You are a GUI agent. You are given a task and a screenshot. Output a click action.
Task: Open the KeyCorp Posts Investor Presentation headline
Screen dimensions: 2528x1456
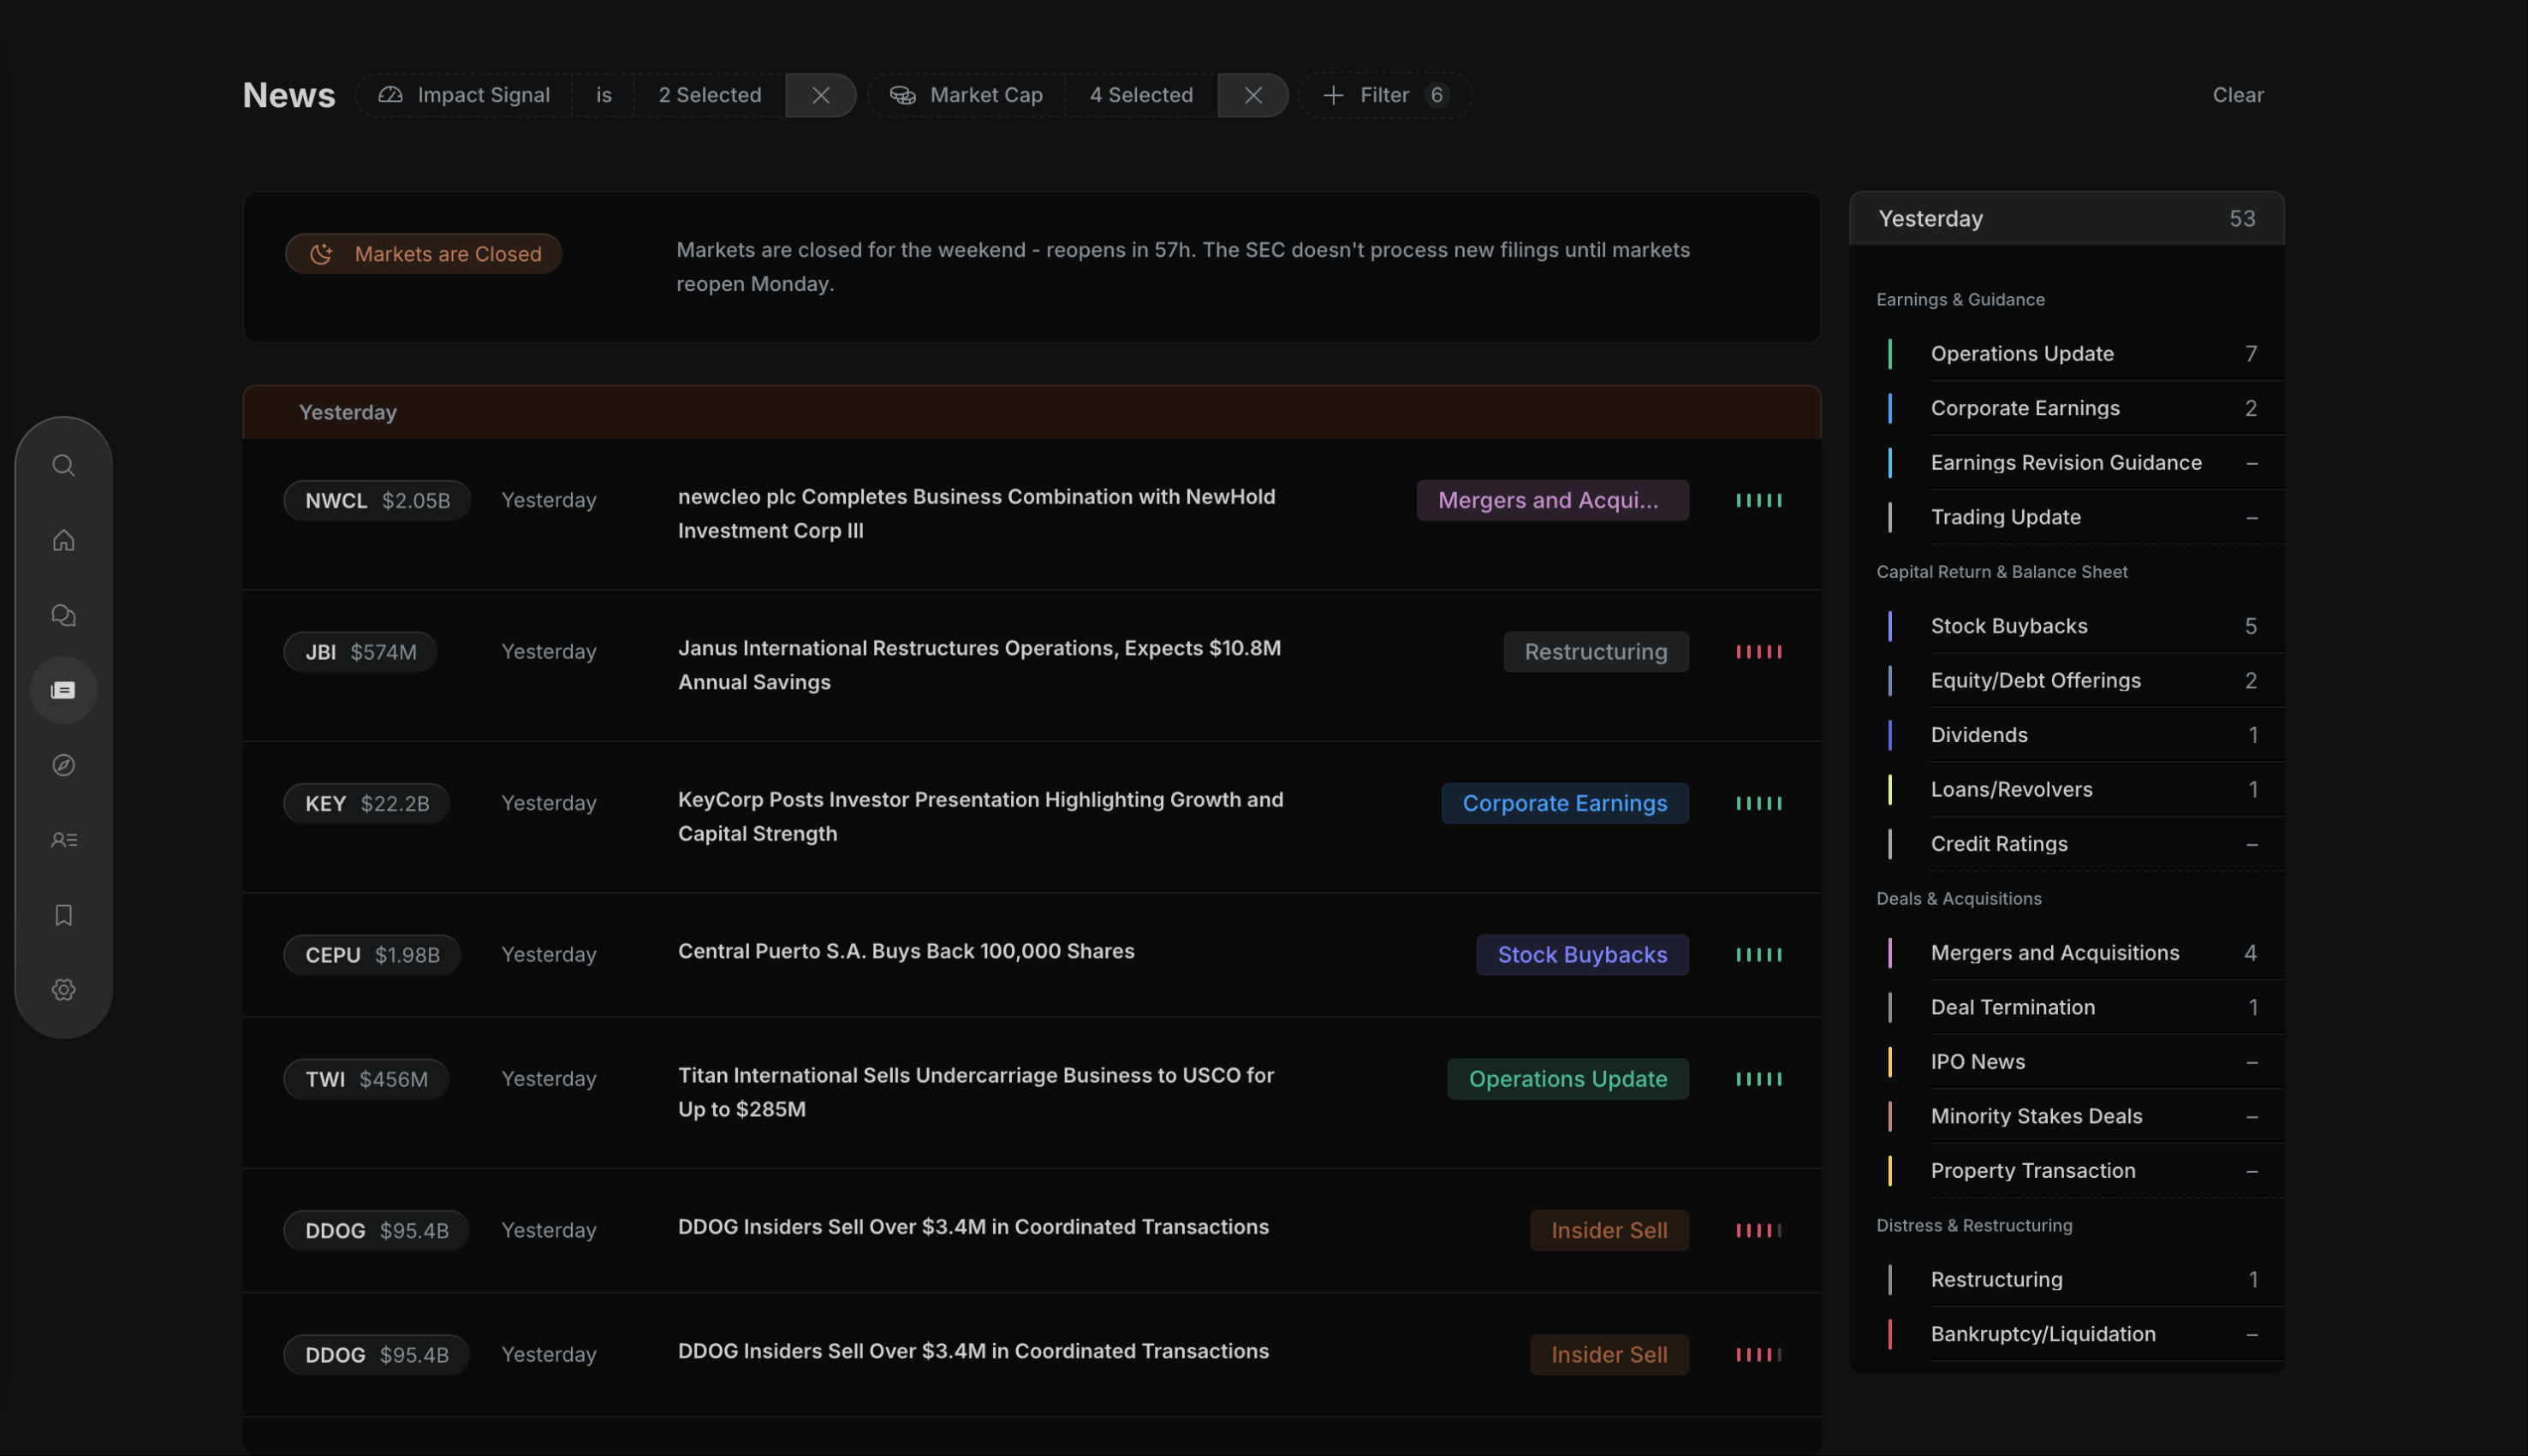pos(980,816)
